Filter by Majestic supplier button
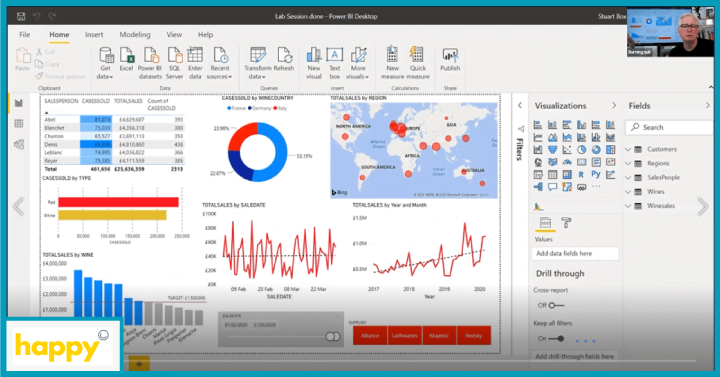The image size is (720, 377). [x=439, y=336]
